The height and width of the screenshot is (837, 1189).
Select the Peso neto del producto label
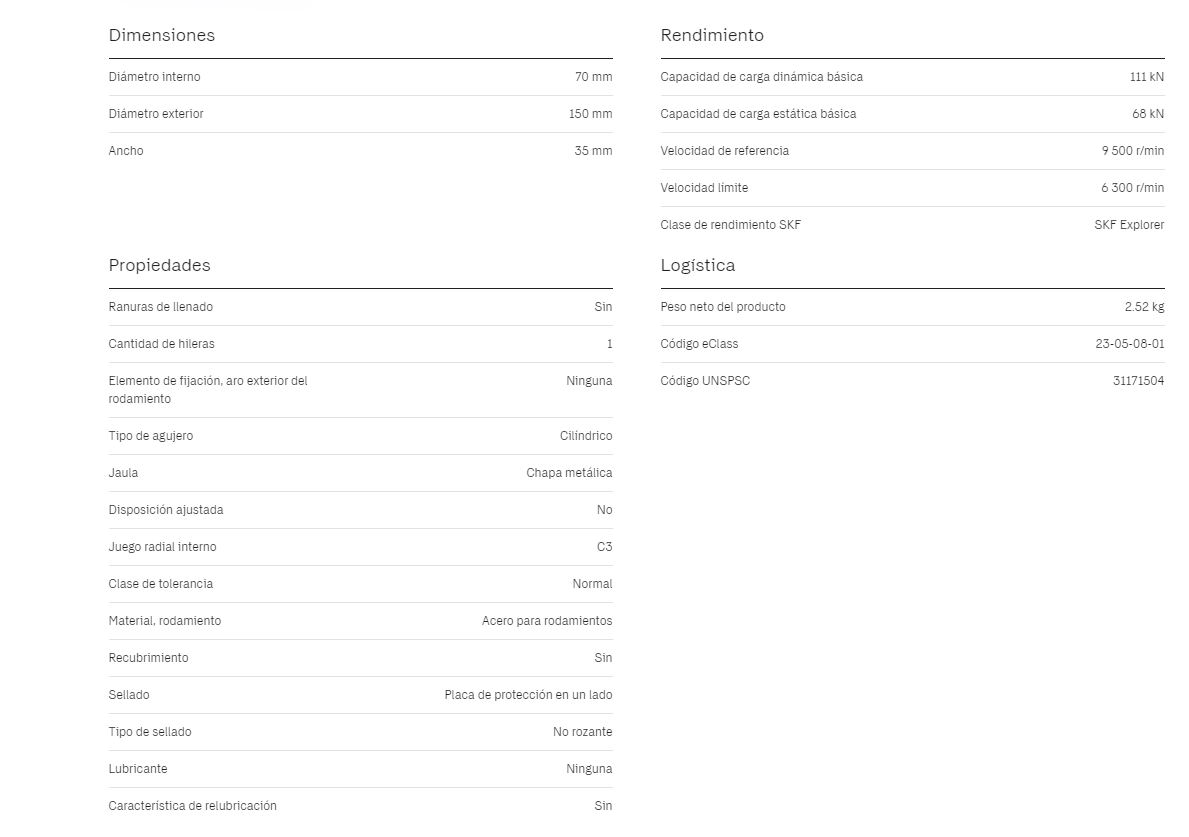click(x=723, y=307)
